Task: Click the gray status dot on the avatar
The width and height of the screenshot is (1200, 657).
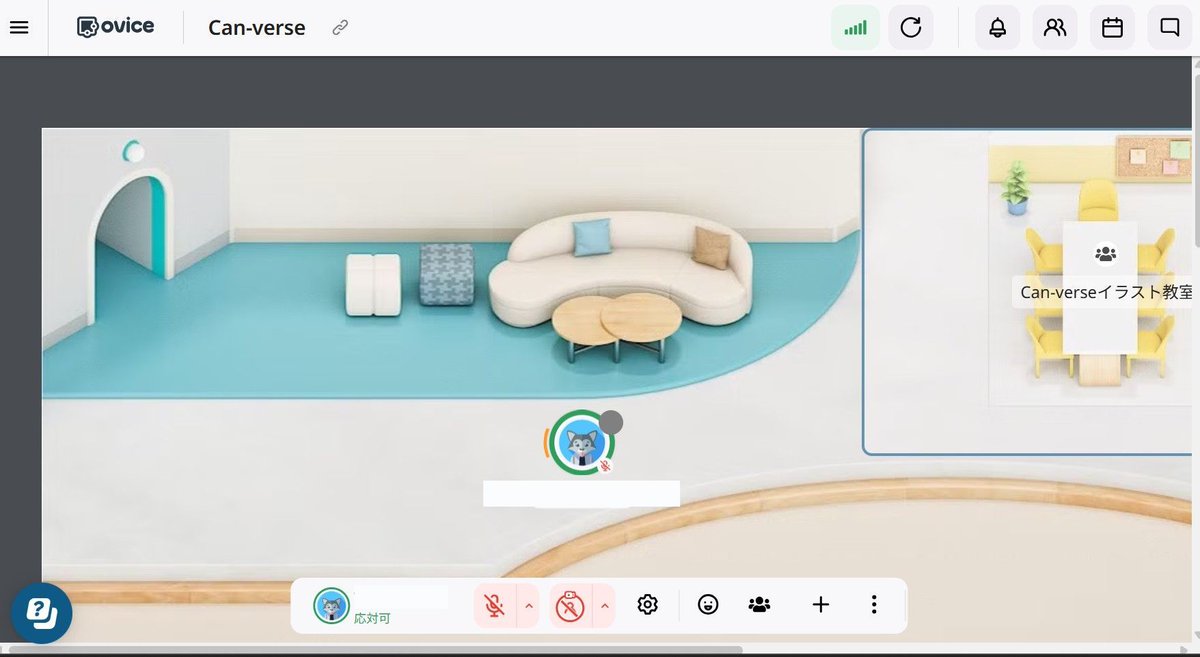Action: pyautogui.click(x=611, y=421)
